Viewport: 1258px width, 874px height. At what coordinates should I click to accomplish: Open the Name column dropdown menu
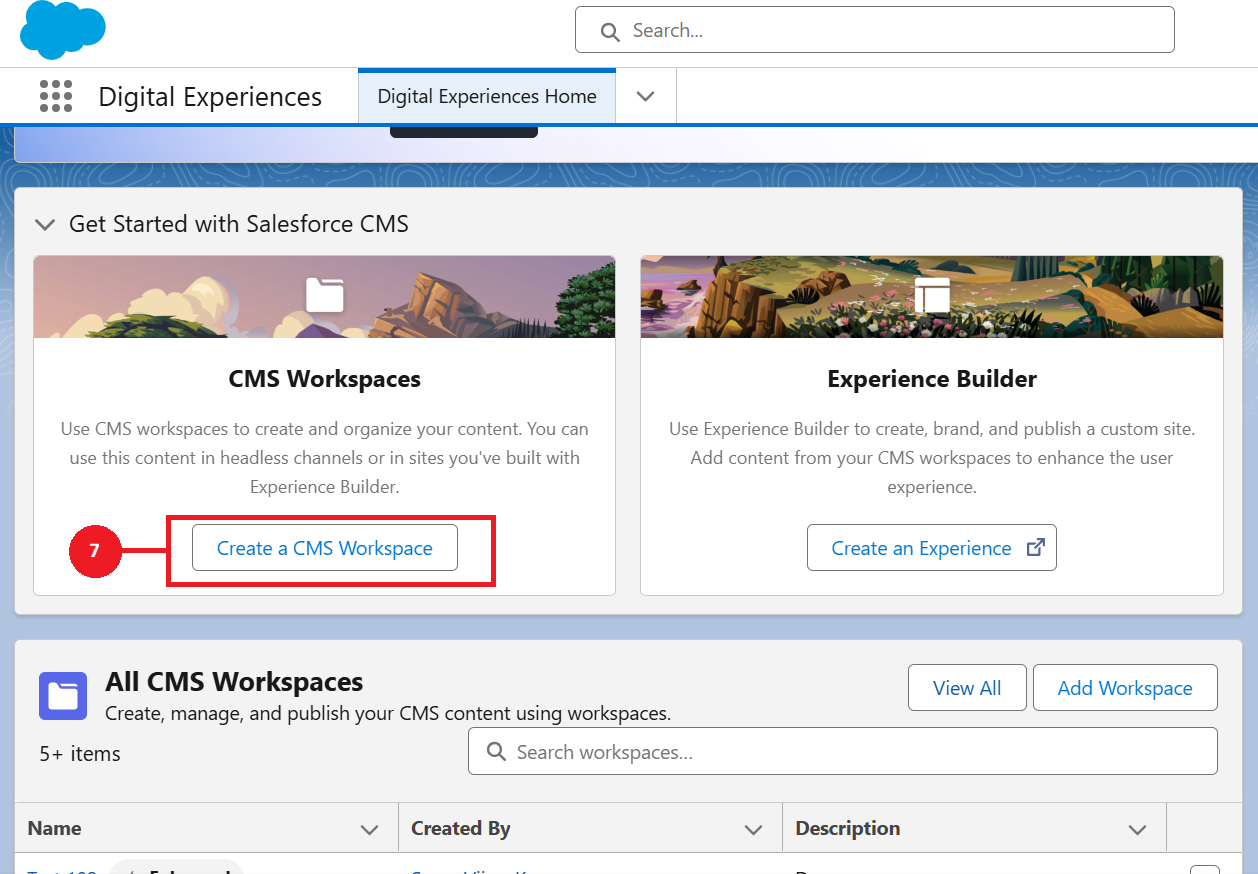pos(369,829)
